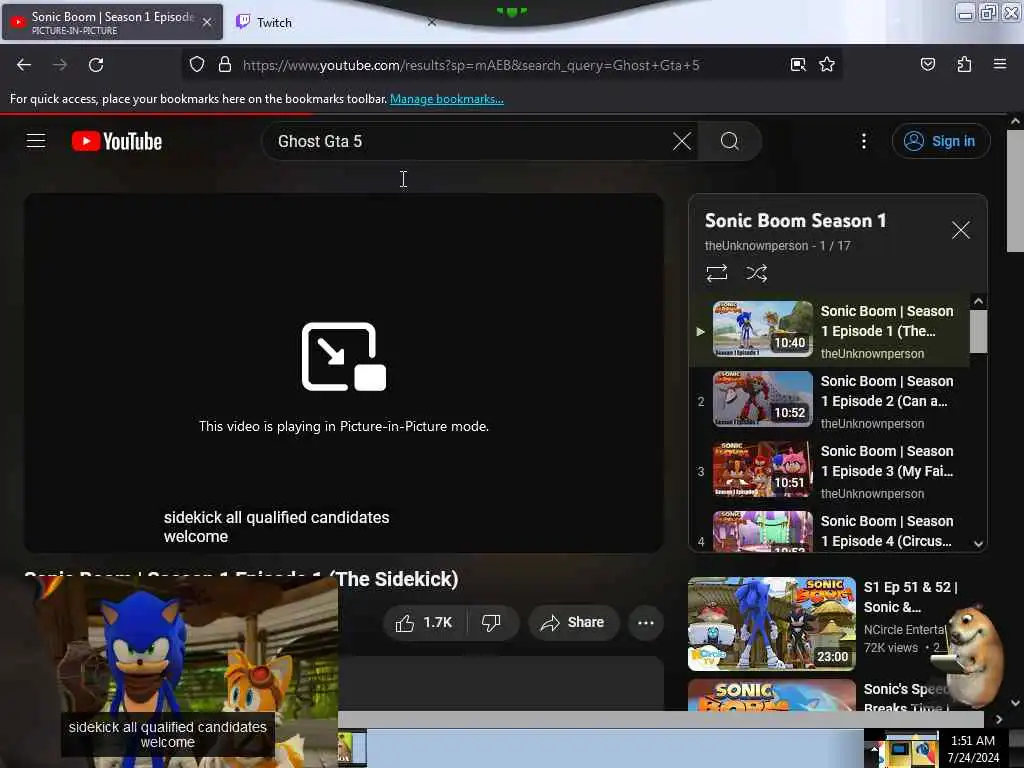Open the YouTube guide hamburger menu

pyautogui.click(x=36, y=141)
